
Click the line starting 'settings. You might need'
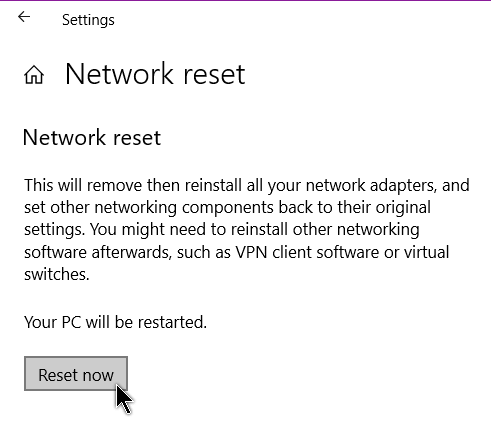222,230
